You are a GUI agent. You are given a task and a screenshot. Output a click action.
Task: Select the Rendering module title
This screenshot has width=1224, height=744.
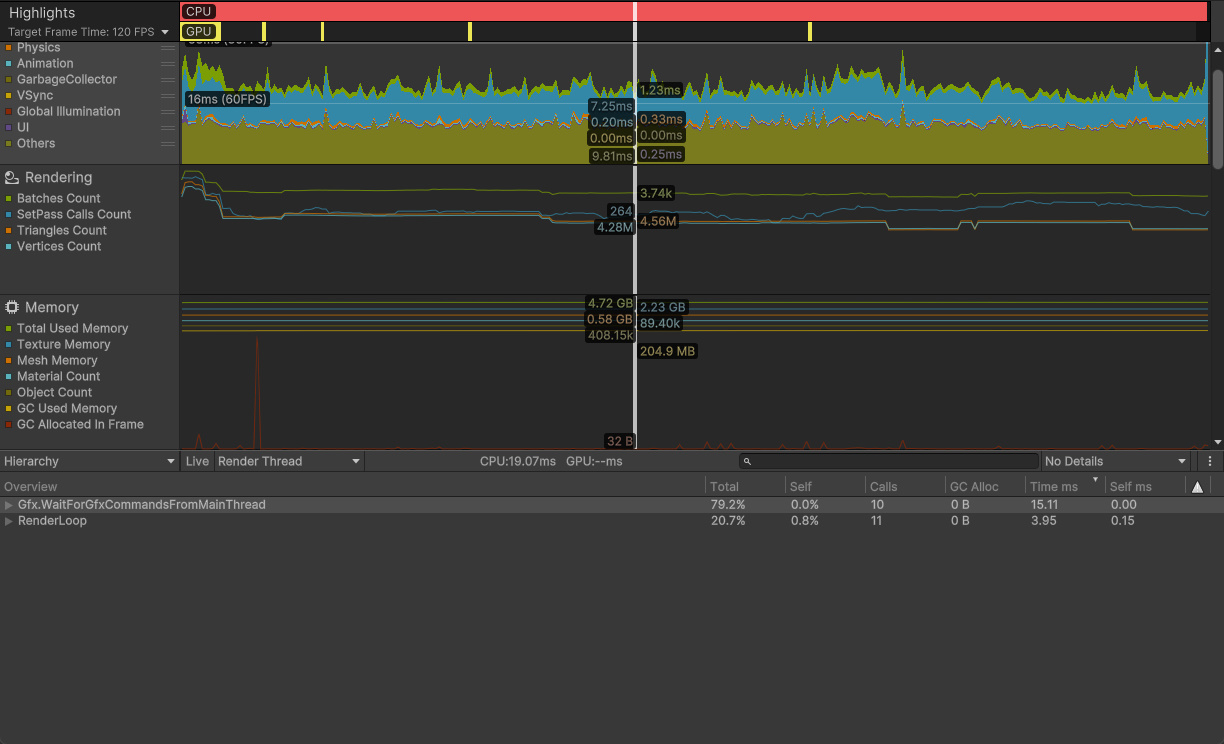pos(58,177)
